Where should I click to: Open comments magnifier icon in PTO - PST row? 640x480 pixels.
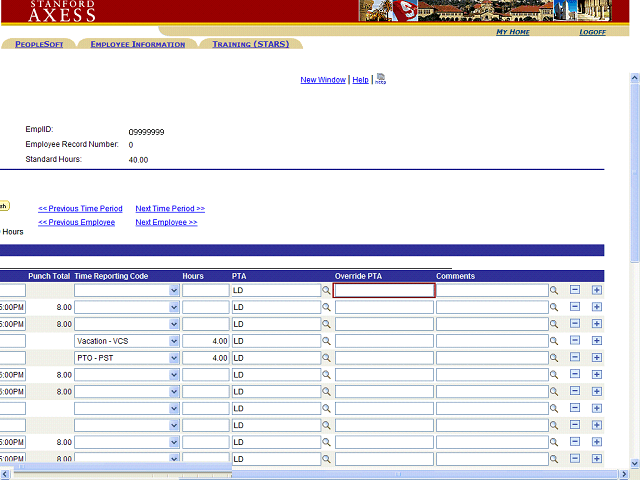click(554, 358)
